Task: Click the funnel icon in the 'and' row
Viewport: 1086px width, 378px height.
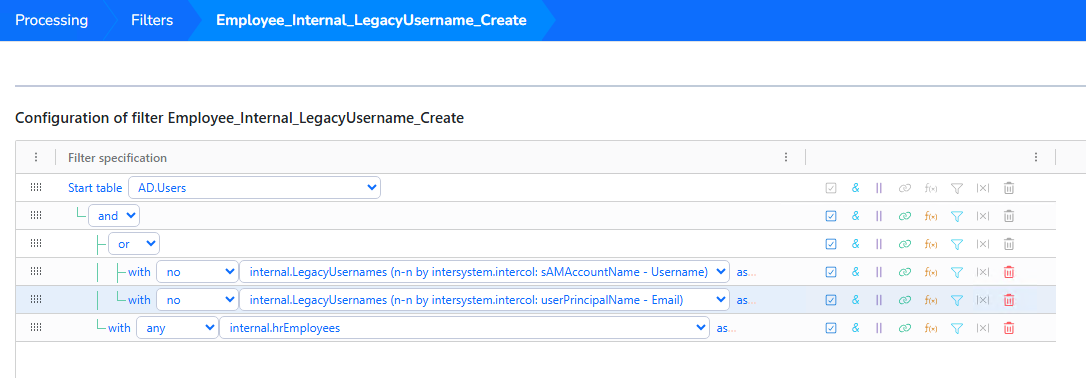Action: [956, 216]
